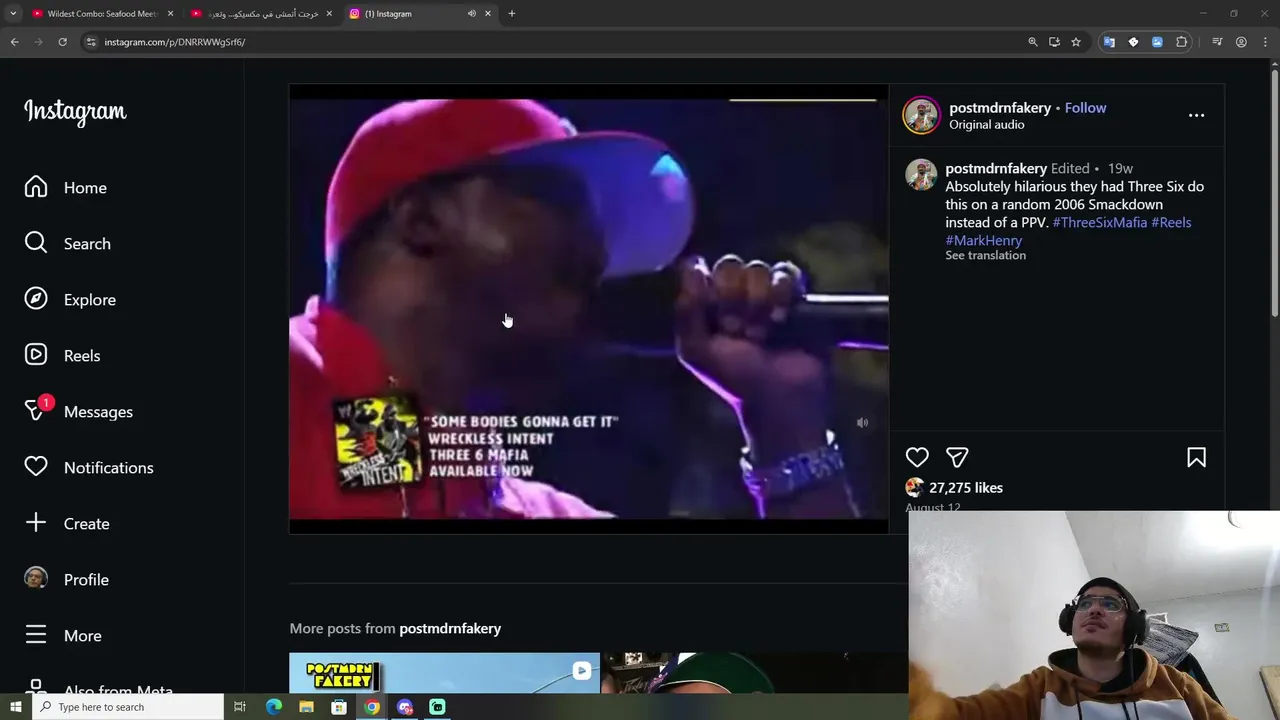Close the Instagram browser tab
The width and height of the screenshot is (1280, 720).
488,14
